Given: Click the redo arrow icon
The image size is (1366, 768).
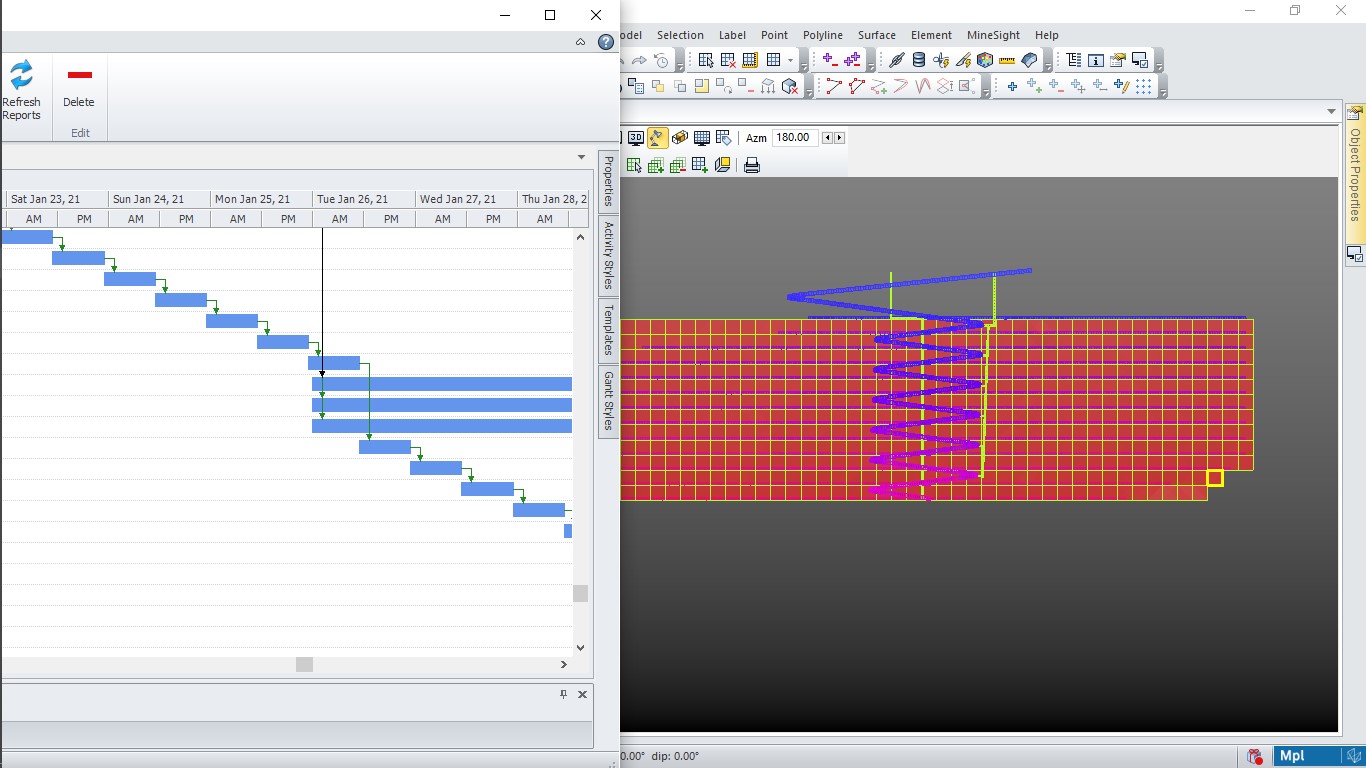Looking at the screenshot, I should [639, 60].
